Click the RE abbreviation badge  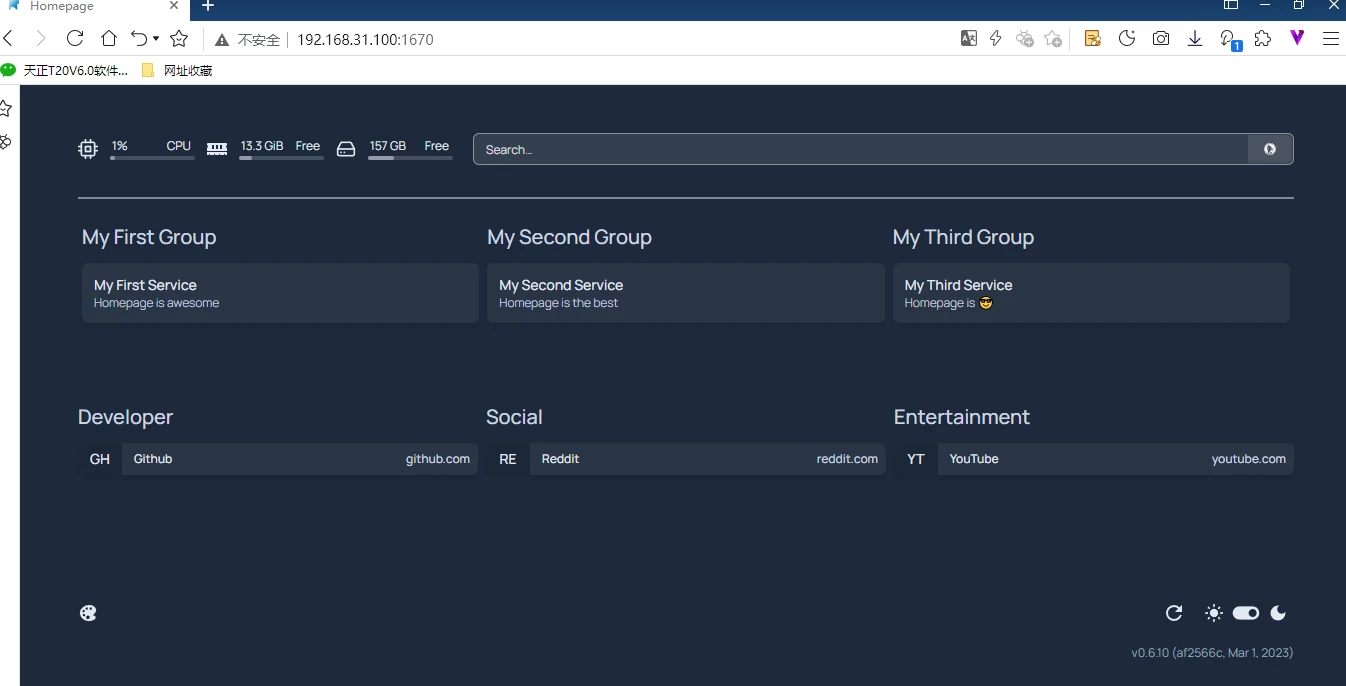pyautogui.click(x=508, y=459)
